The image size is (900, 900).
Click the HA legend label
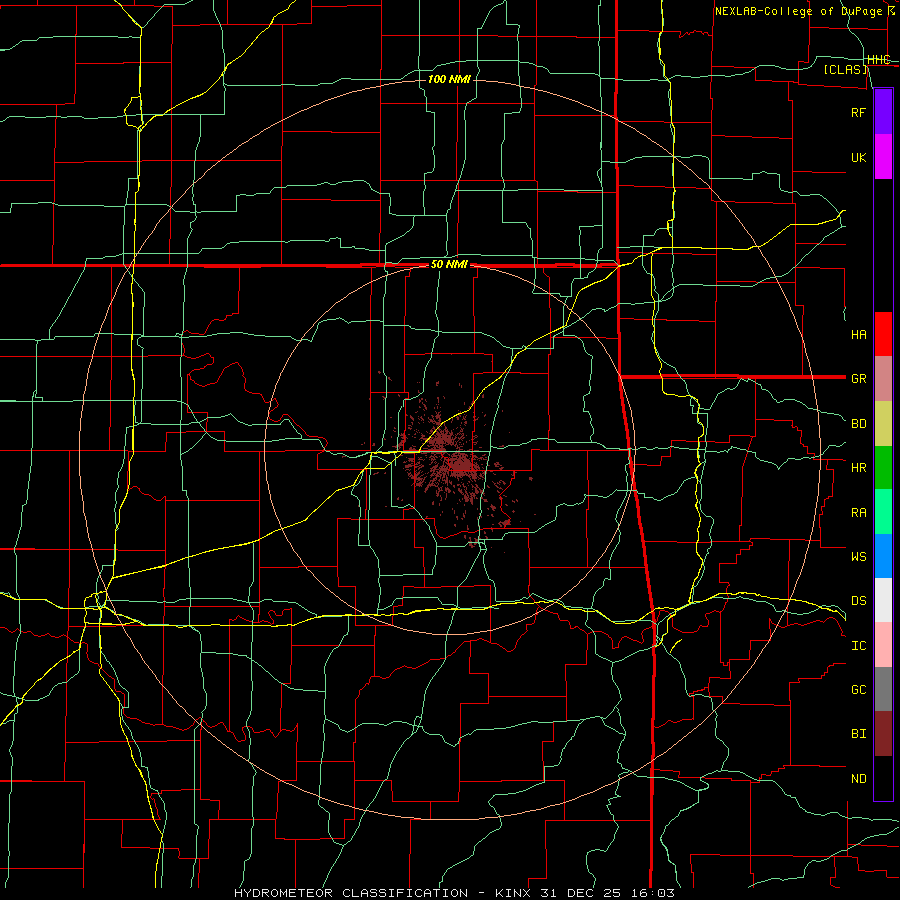[858, 334]
